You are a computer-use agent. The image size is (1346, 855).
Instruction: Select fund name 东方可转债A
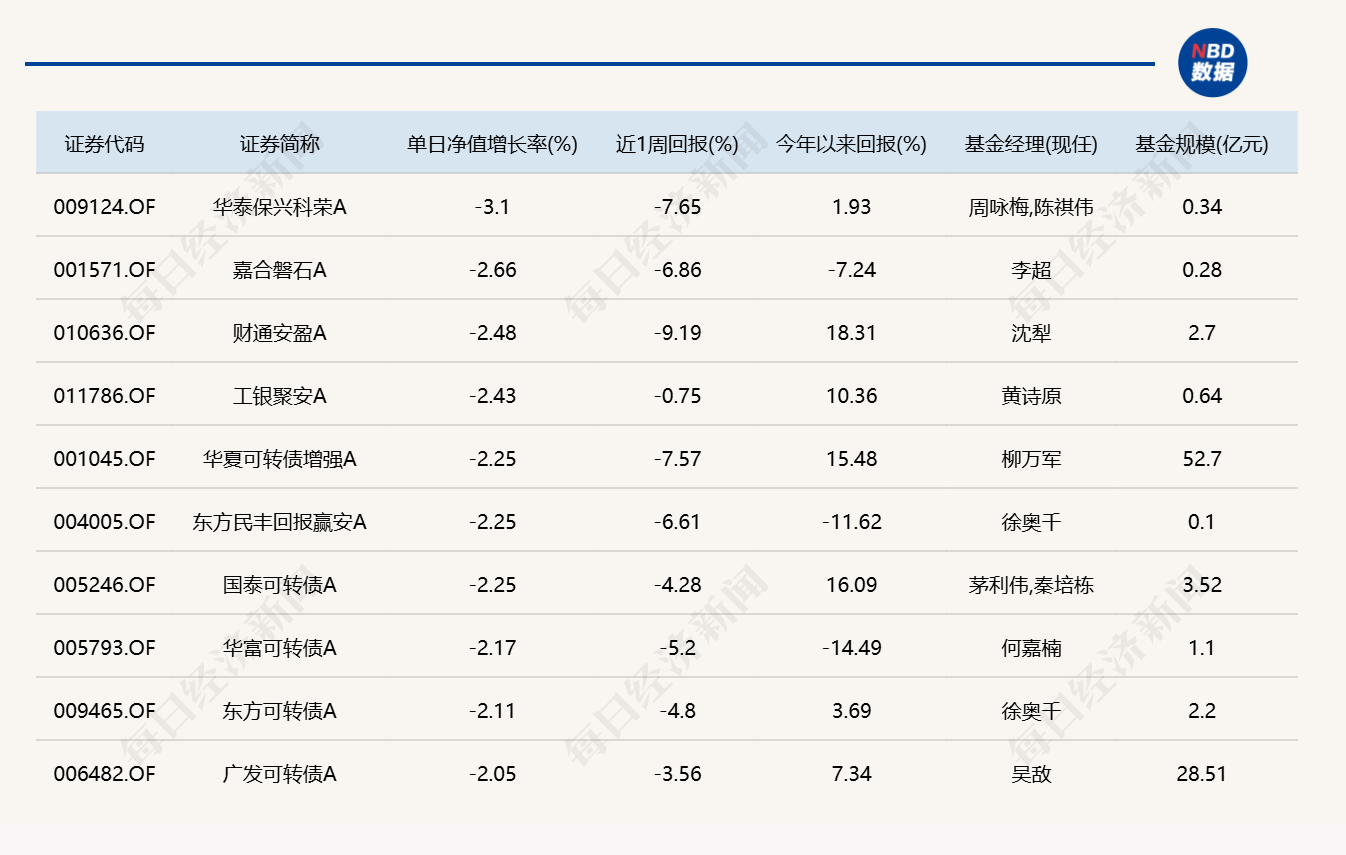pos(280,711)
